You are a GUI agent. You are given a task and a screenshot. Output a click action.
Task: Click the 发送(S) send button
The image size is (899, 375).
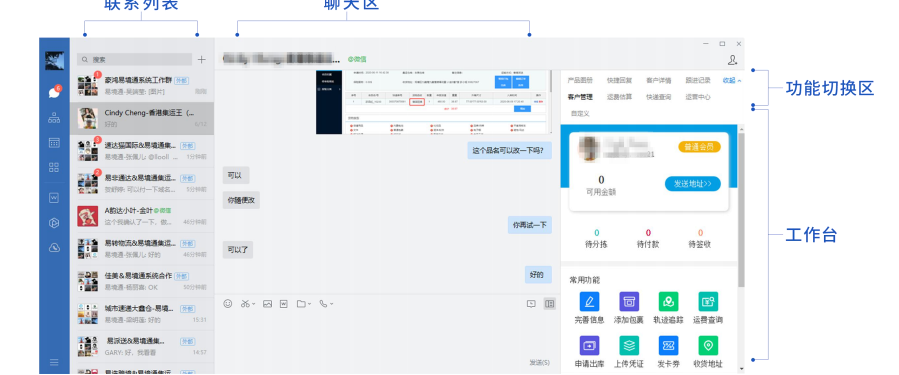point(539,362)
